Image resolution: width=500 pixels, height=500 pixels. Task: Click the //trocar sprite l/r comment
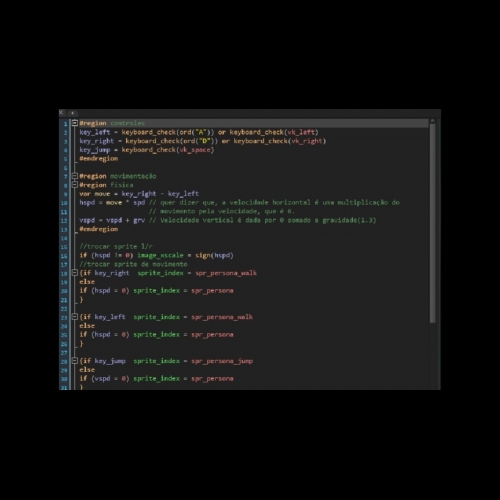pyautogui.click(x=116, y=247)
